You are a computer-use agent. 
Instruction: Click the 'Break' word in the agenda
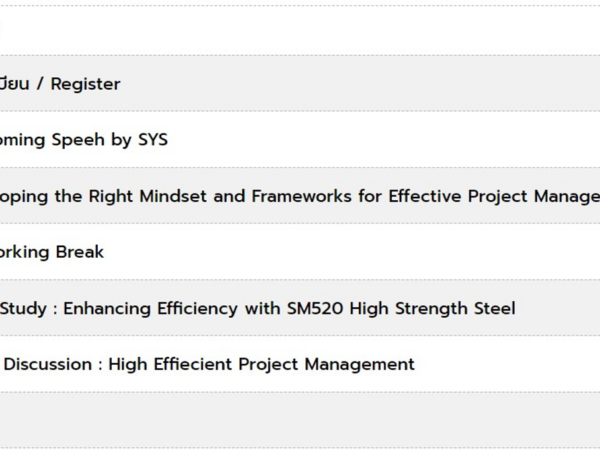point(80,252)
